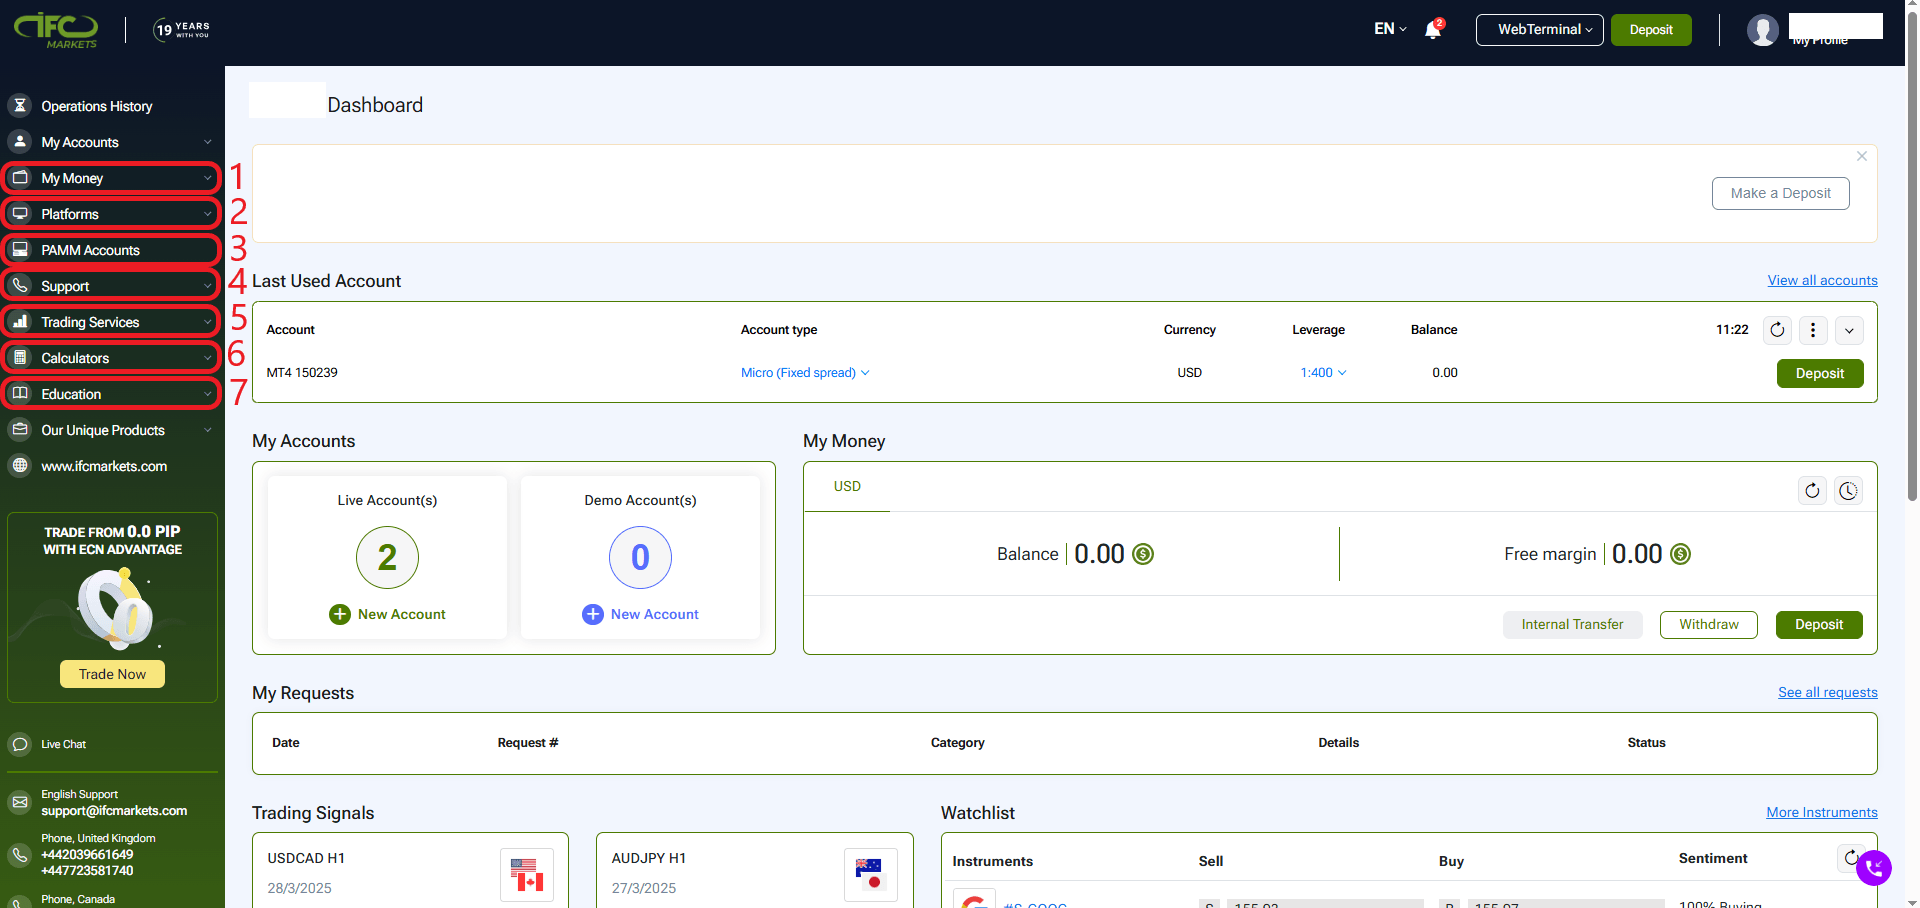
Task: Click the blue plus for demo account
Action: pyautogui.click(x=593, y=614)
